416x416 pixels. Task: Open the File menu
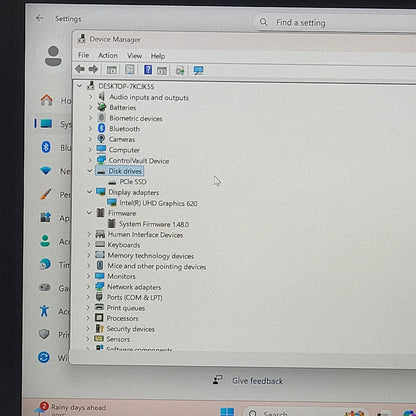coord(84,55)
